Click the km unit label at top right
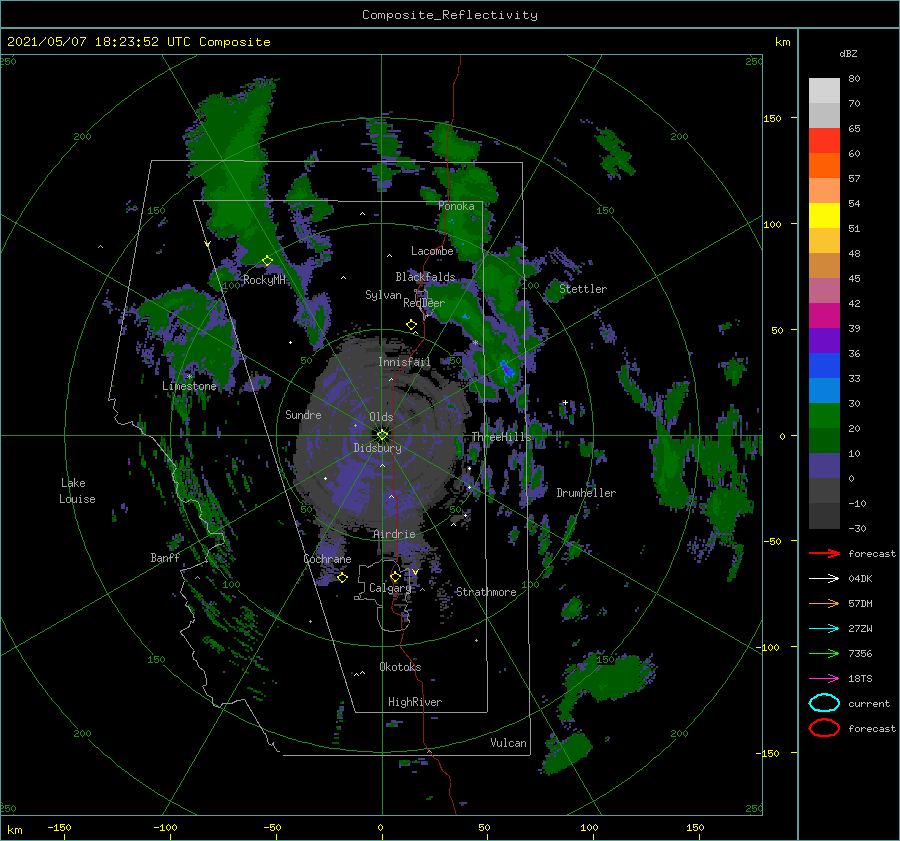The width and height of the screenshot is (900, 841). click(782, 42)
